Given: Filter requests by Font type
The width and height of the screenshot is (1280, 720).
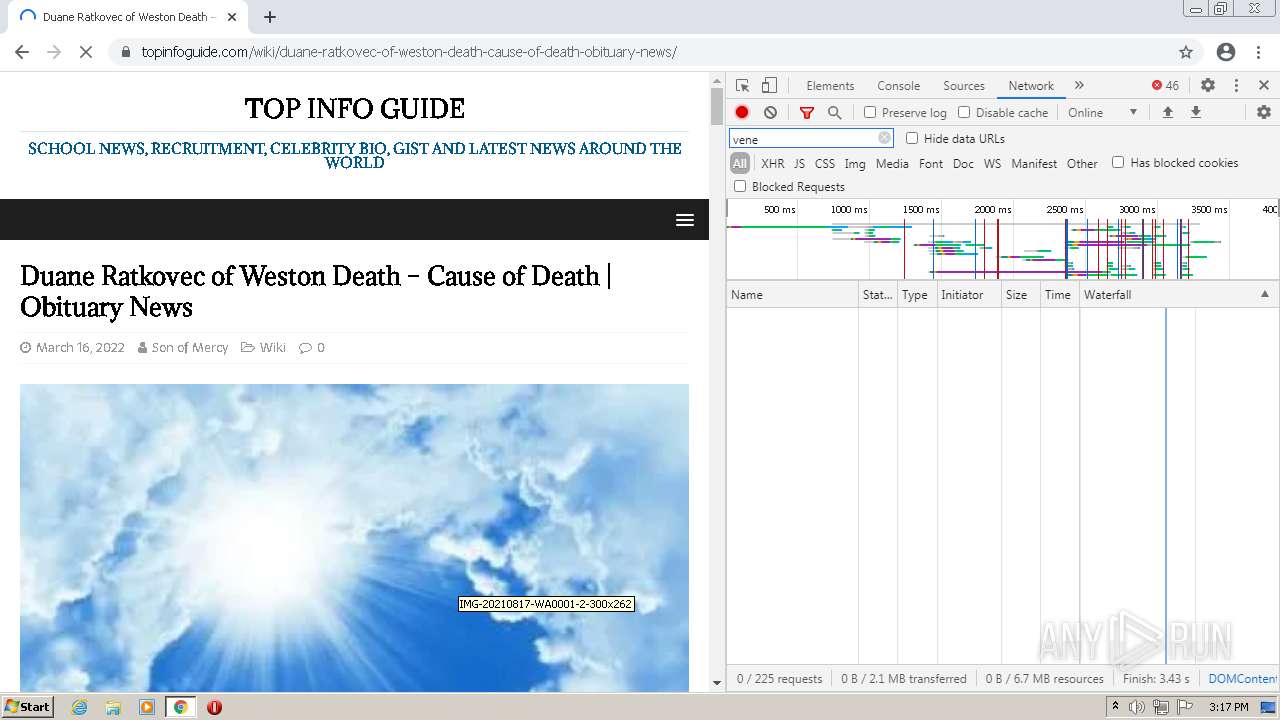Looking at the screenshot, I should (930, 163).
